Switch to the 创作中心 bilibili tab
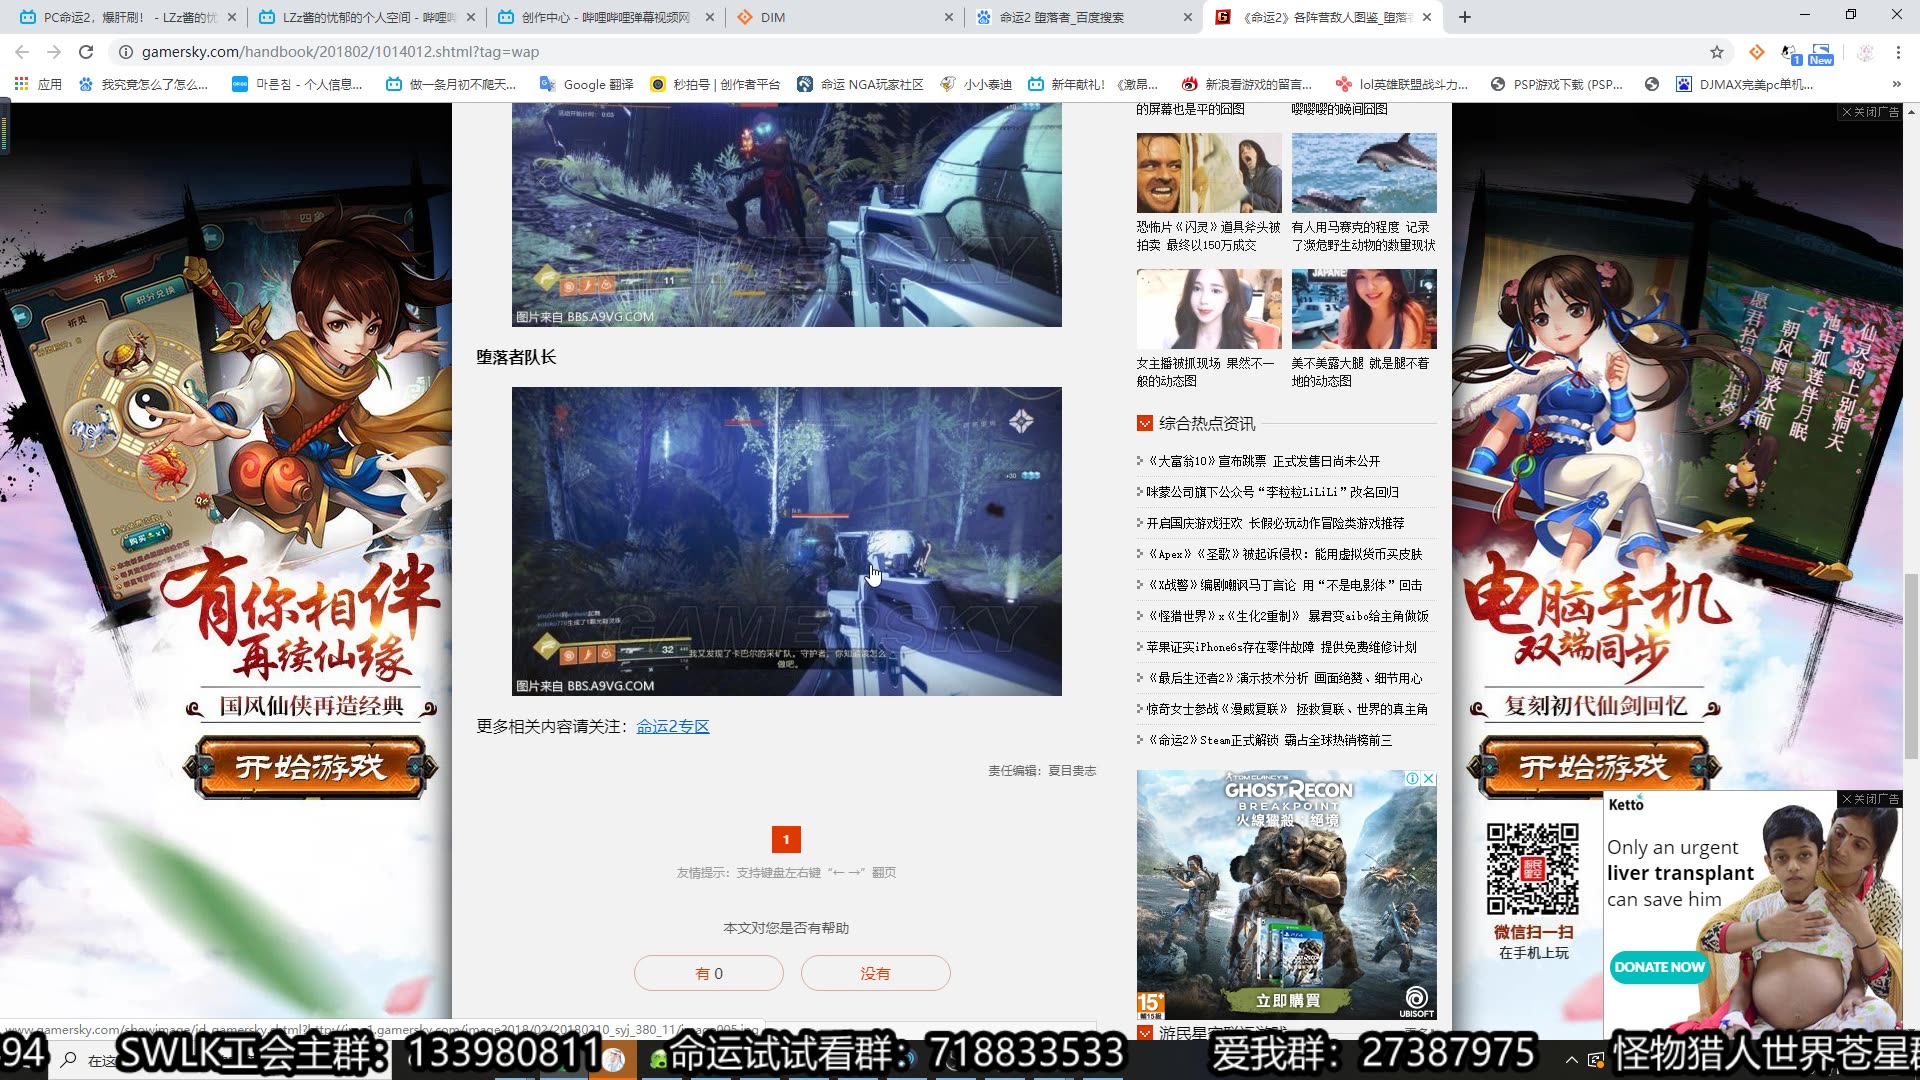The image size is (1920, 1080). tap(605, 17)
